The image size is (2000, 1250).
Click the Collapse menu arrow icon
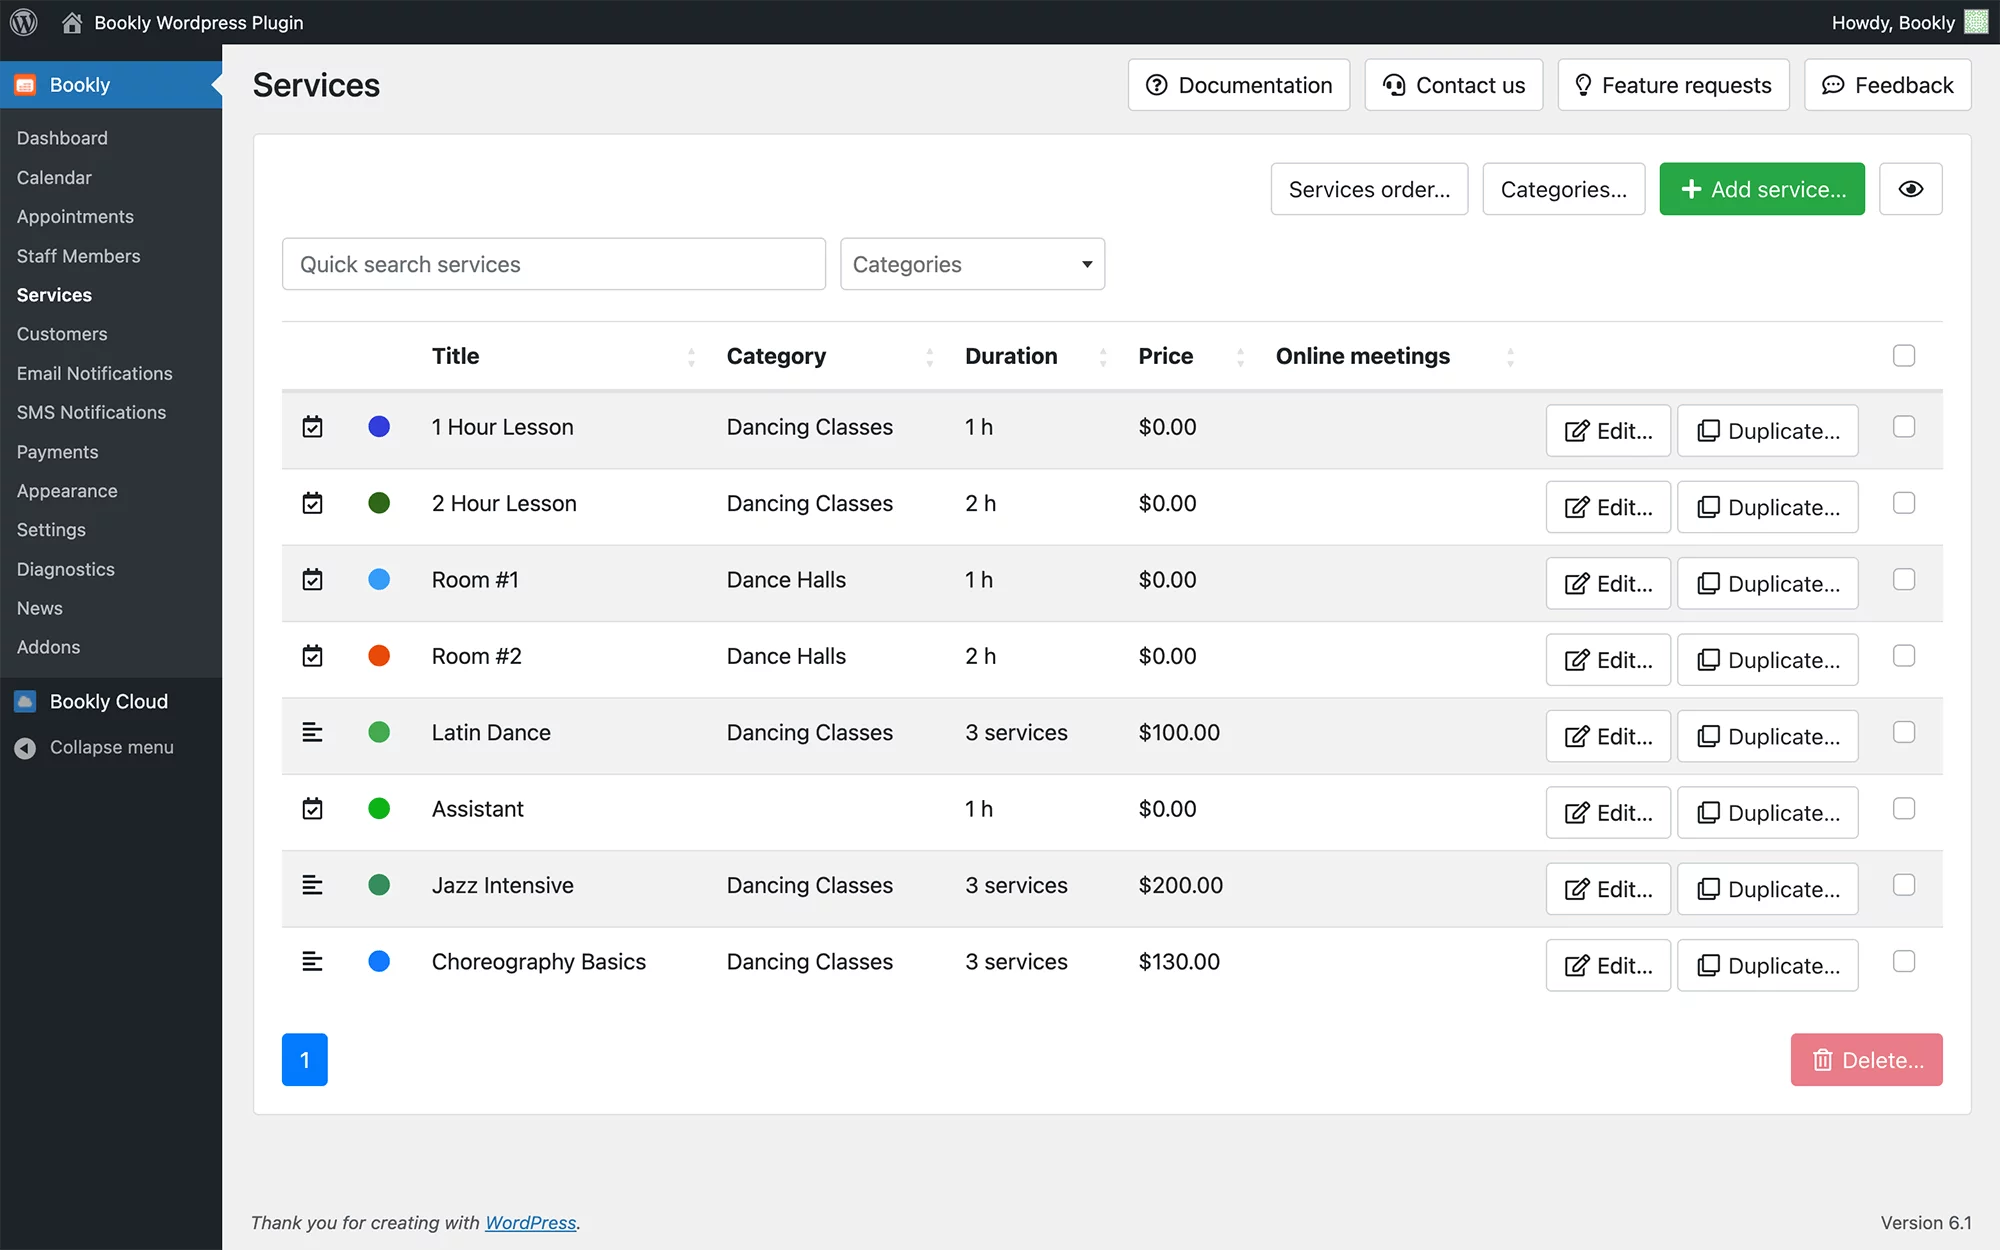click(26, 748)
